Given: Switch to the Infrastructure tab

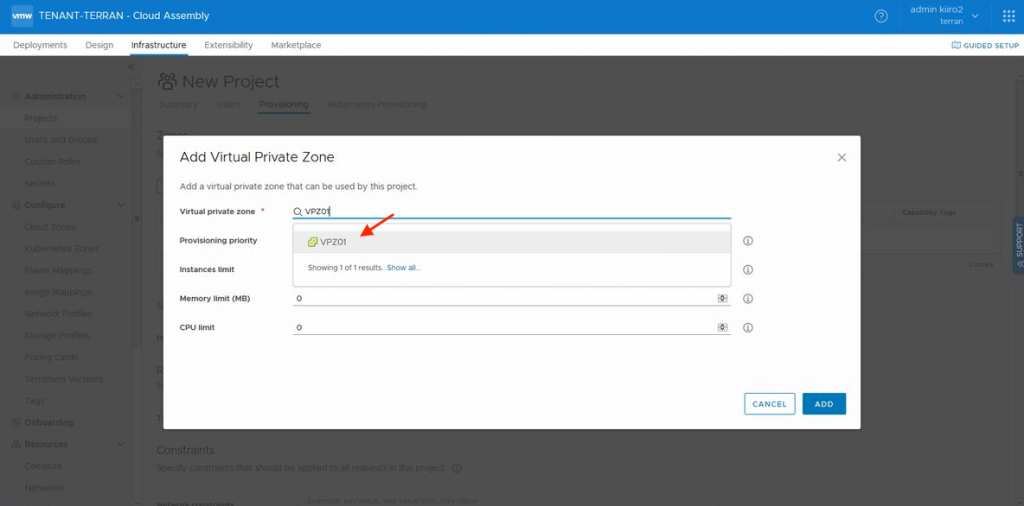Looking at the screenshot, I should tap(159, 45).
